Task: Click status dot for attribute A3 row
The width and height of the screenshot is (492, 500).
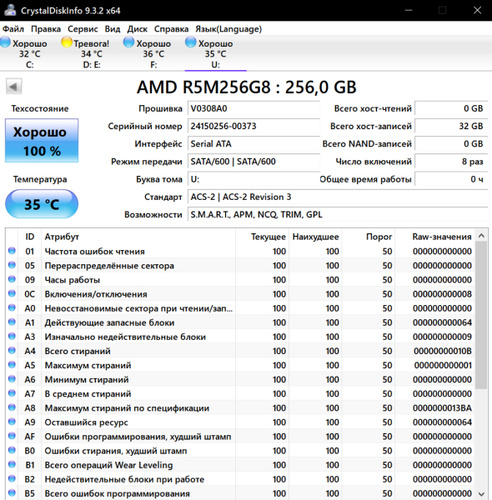Action: (12, 336)
